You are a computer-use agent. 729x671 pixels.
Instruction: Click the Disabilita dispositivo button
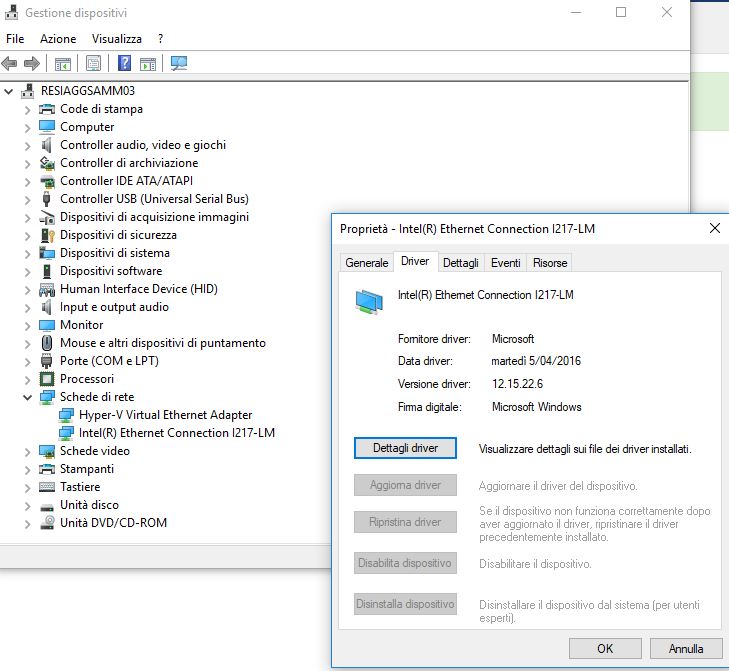point(405,563)
